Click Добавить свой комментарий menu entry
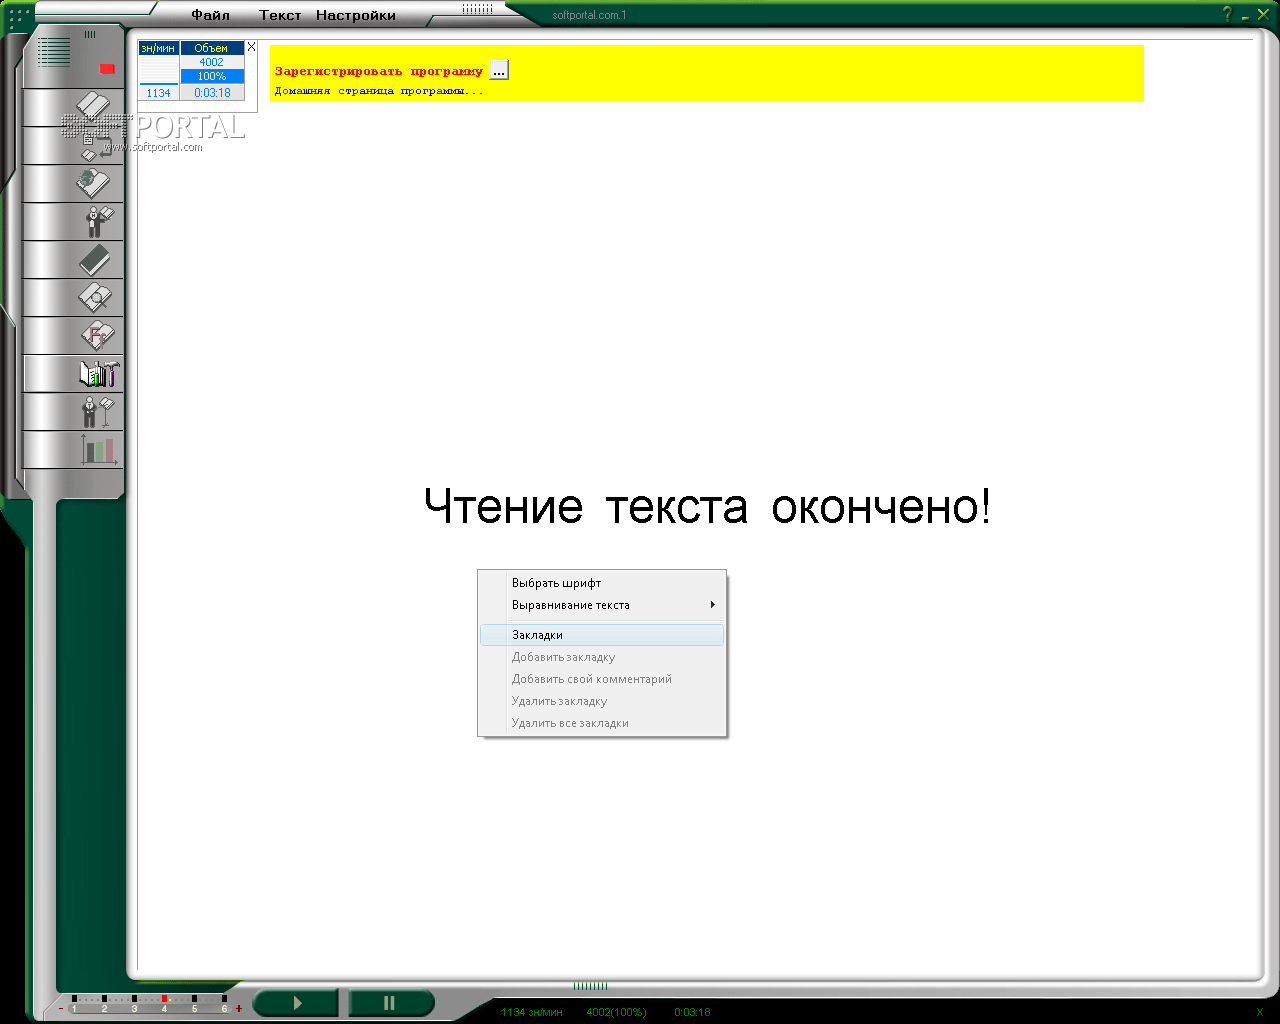Image resolution: width=1280 pixels, height=1024 pixels. tap(602, 679)
